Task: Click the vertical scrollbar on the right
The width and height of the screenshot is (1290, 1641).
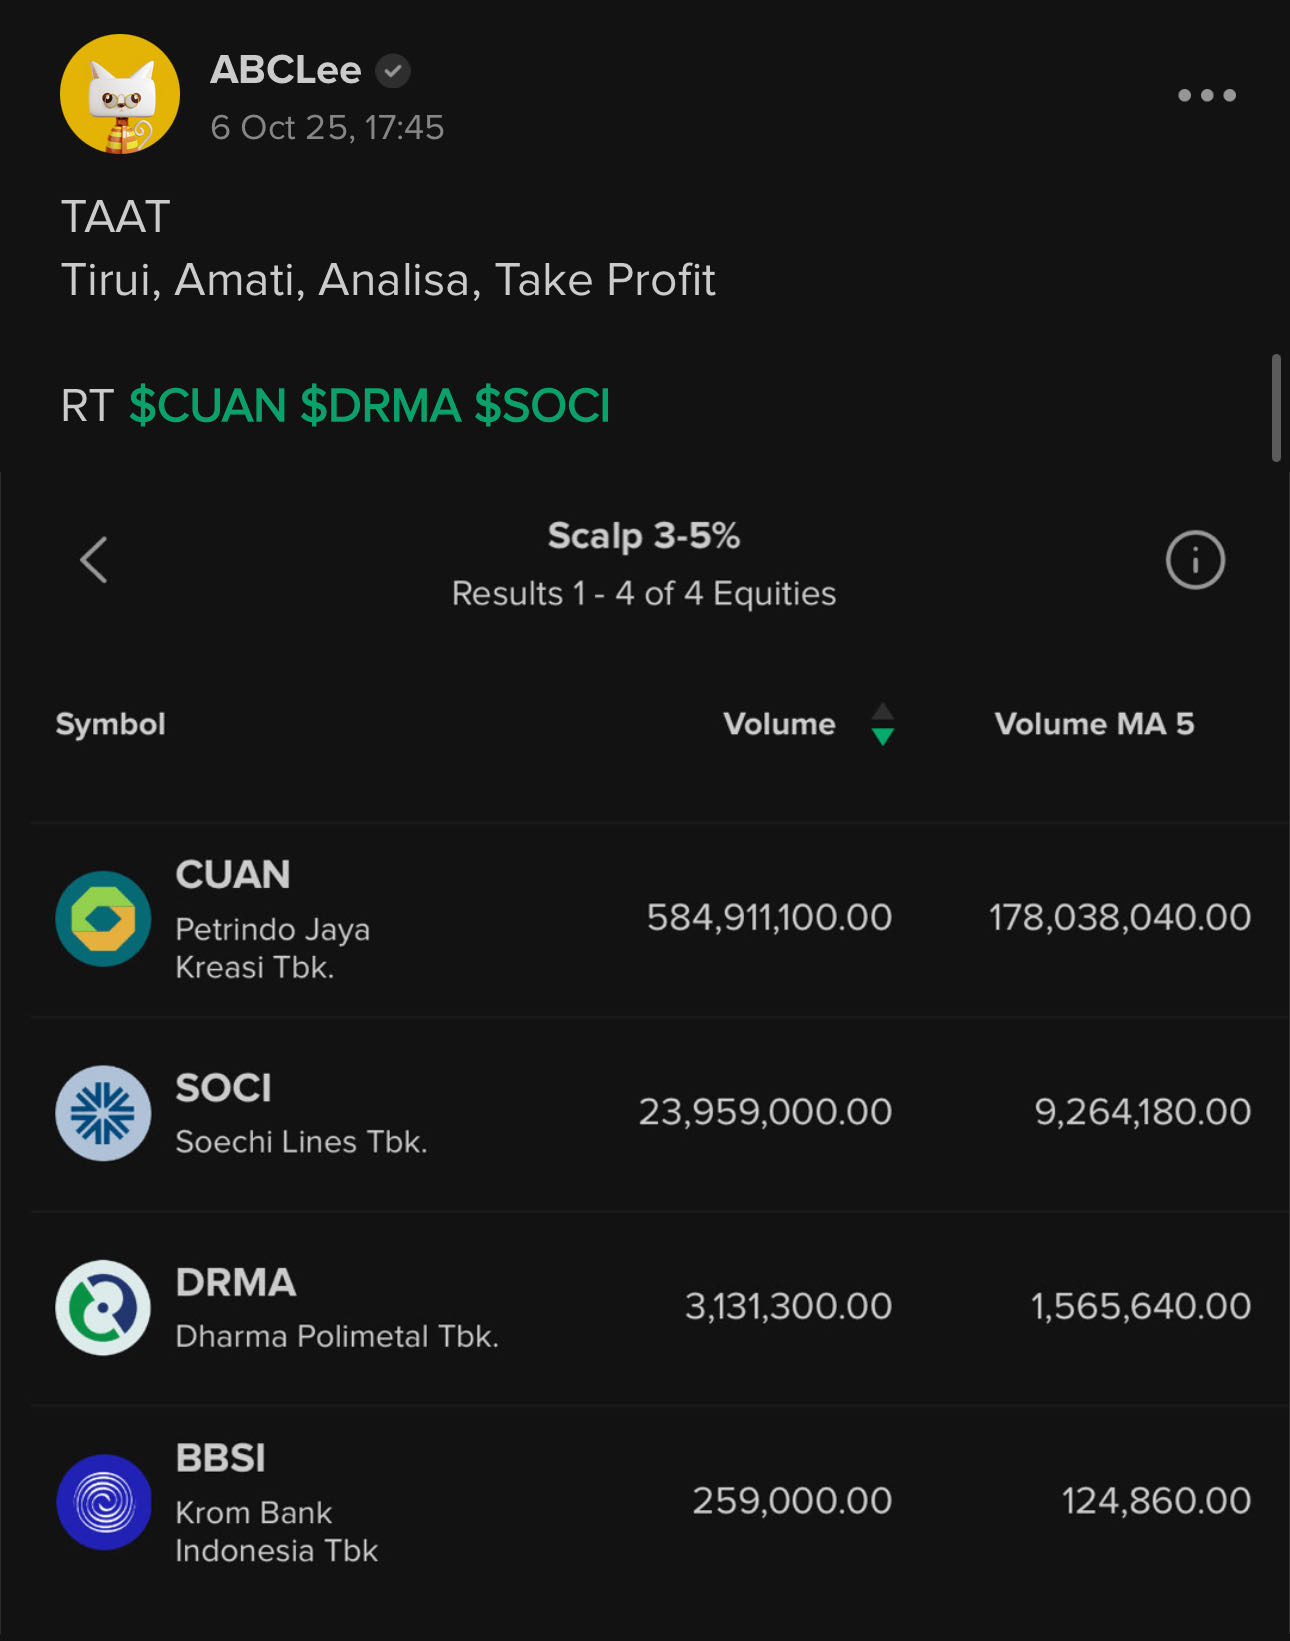Action: [x=1276, y=408]
